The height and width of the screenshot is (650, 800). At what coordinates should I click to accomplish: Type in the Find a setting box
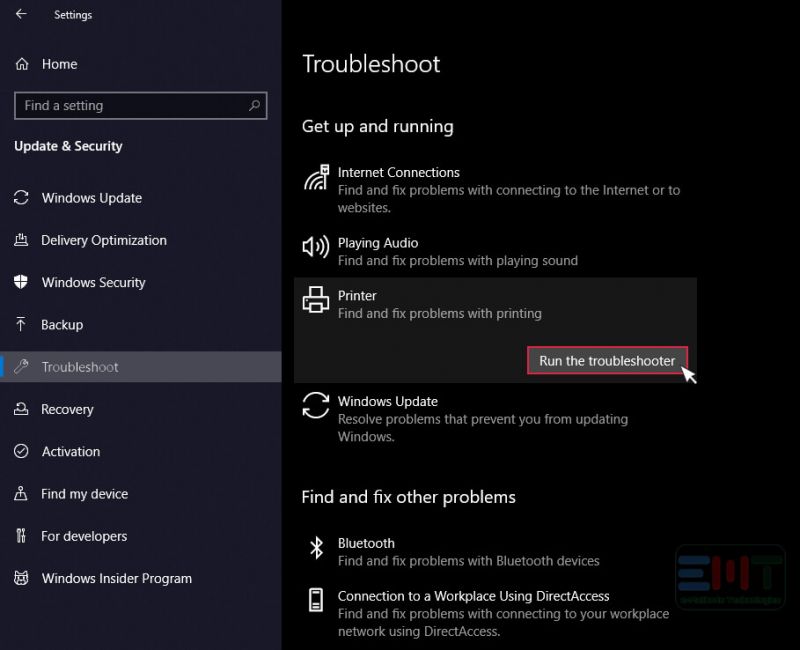click(130, 106)
